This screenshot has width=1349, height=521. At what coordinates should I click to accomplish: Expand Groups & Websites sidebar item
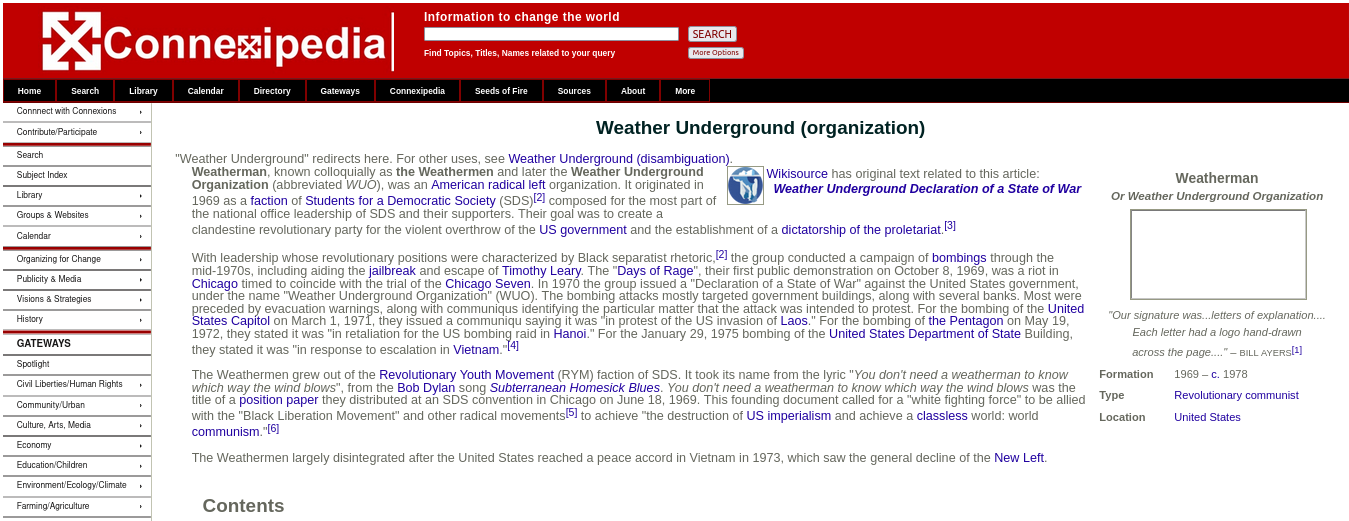coord(77,215)
